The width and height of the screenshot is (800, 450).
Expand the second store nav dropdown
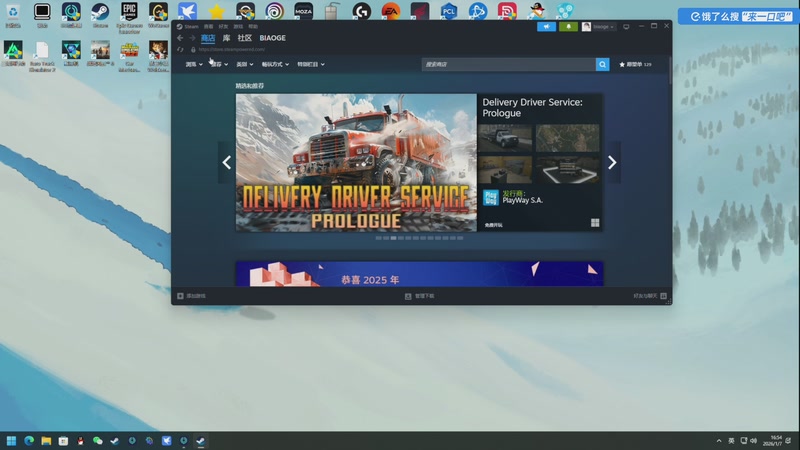(219, 64)
